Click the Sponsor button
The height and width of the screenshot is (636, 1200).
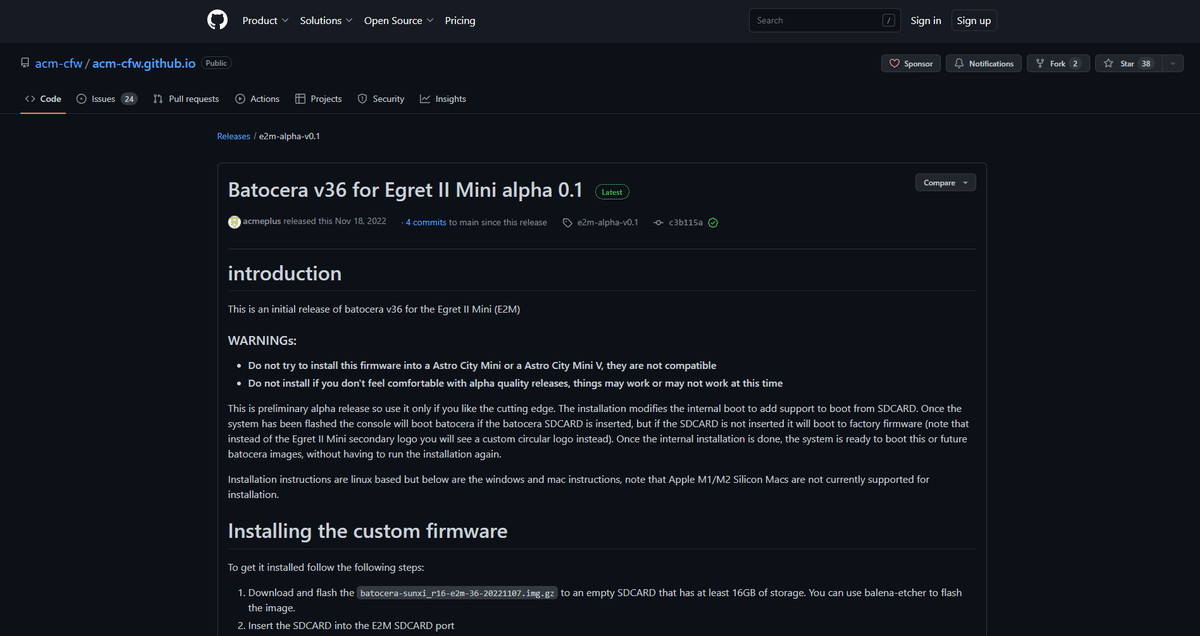(x=911, y=63)
